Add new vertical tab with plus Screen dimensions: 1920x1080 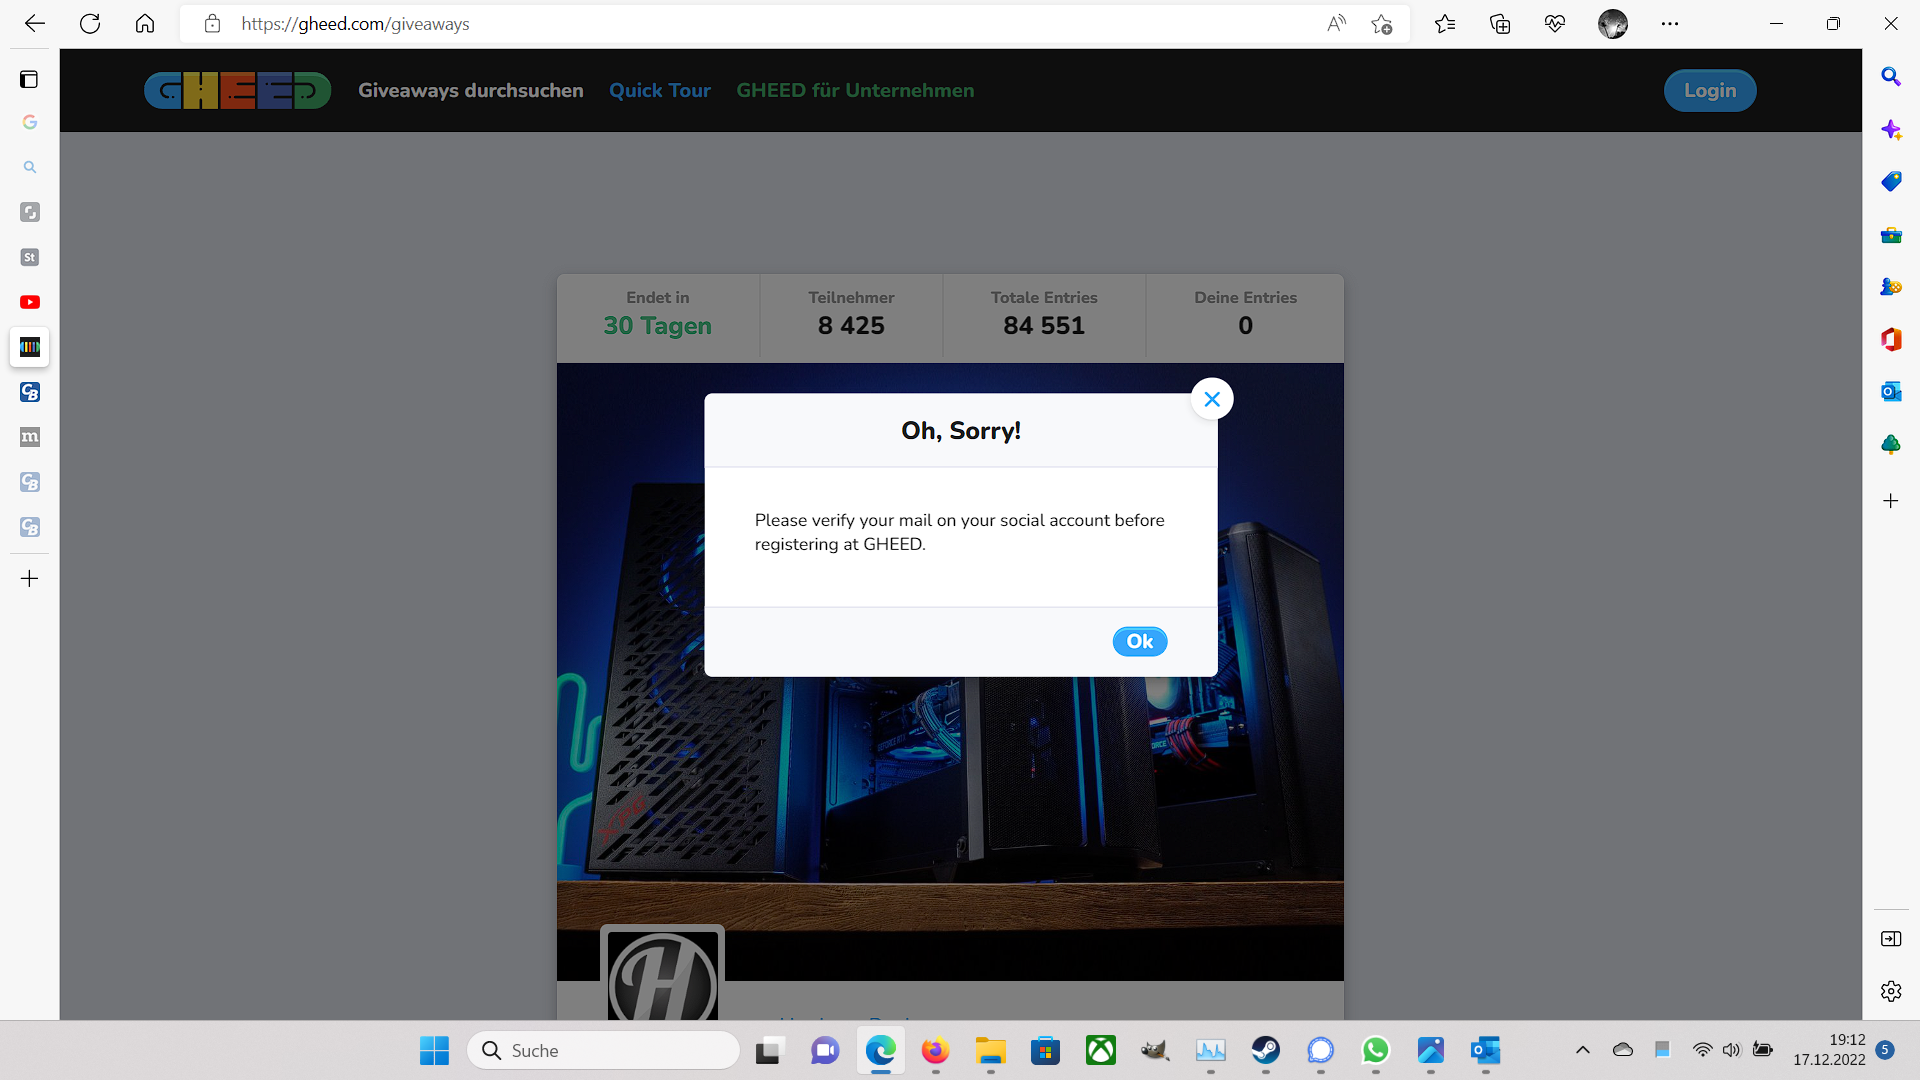30,578
